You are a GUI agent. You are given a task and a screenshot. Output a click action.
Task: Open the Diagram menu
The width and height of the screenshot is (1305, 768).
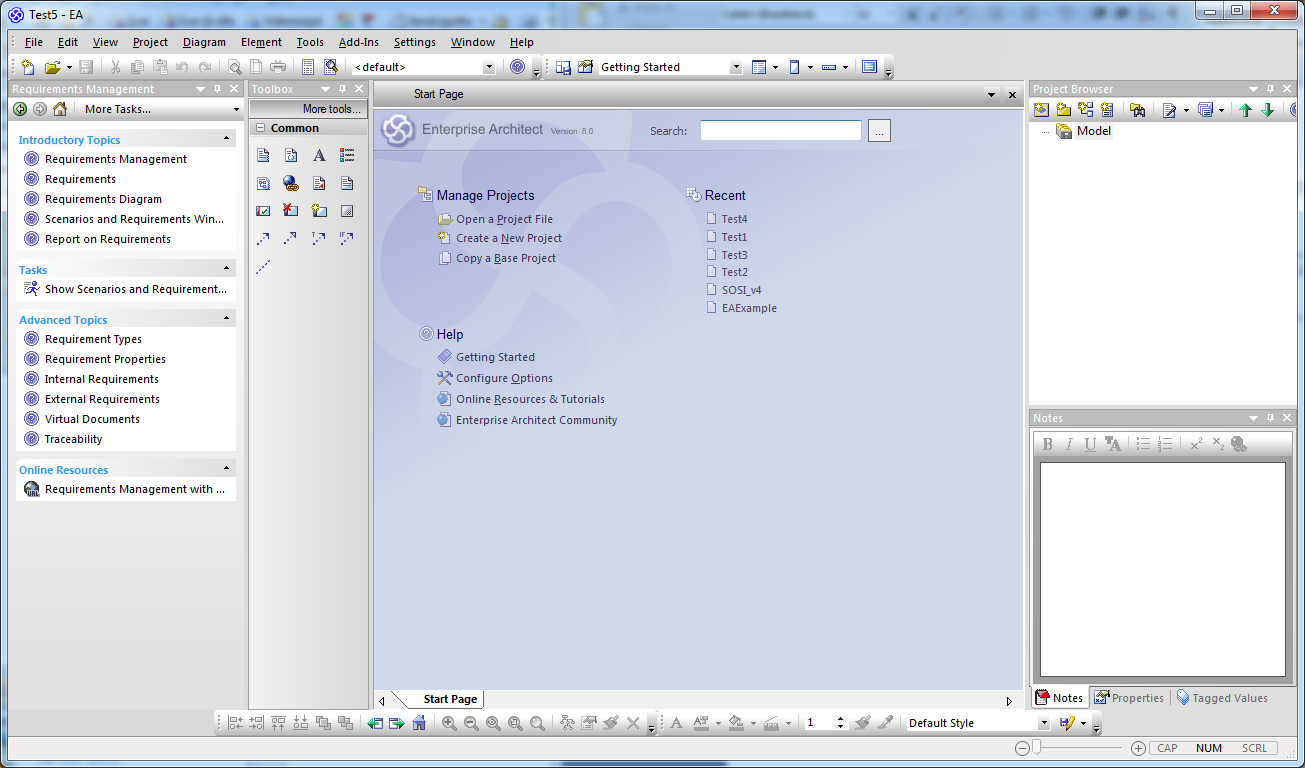pyautogui.click(x=204, y=42)
